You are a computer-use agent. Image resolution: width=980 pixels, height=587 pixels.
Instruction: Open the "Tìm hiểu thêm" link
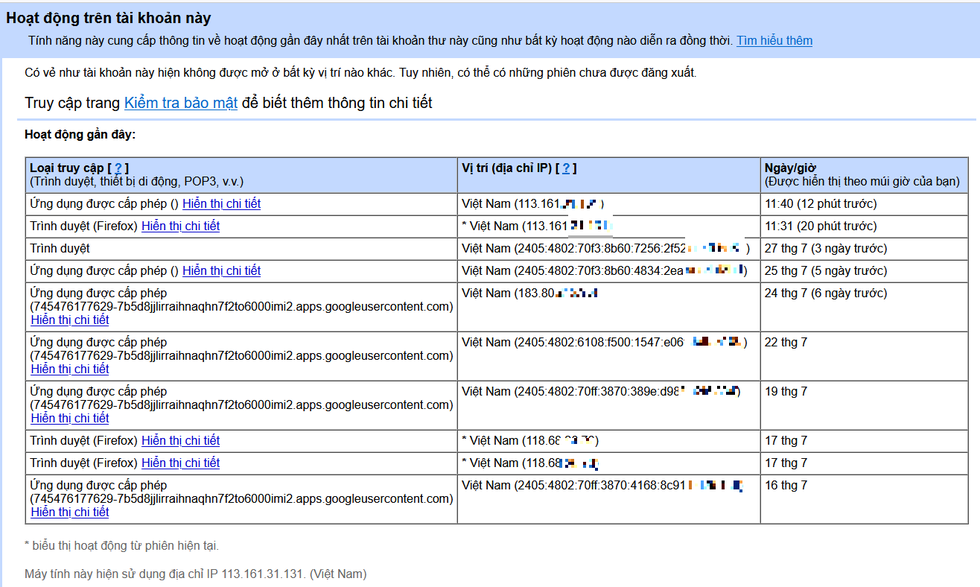(x=774, y=41)
